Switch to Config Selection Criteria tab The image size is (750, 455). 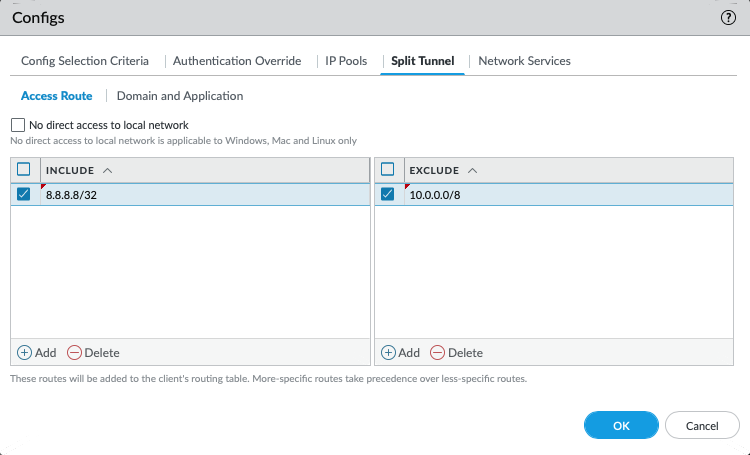85,61
